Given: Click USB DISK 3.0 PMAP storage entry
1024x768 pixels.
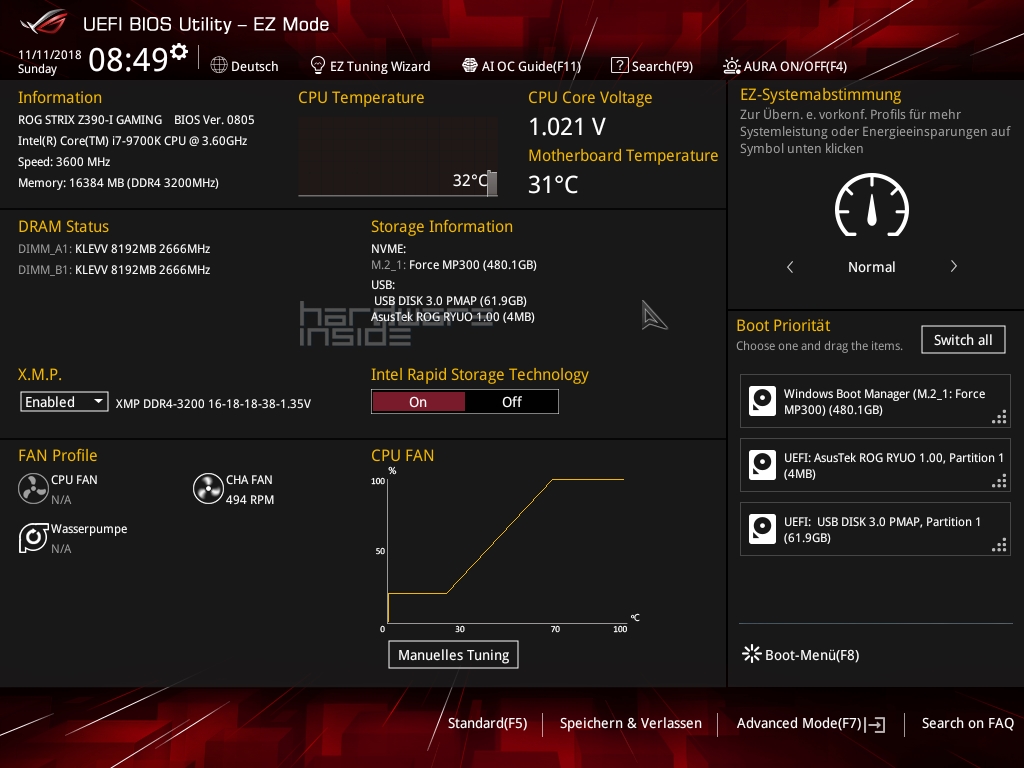Looking at the screenshot, I should pos(451,300).
